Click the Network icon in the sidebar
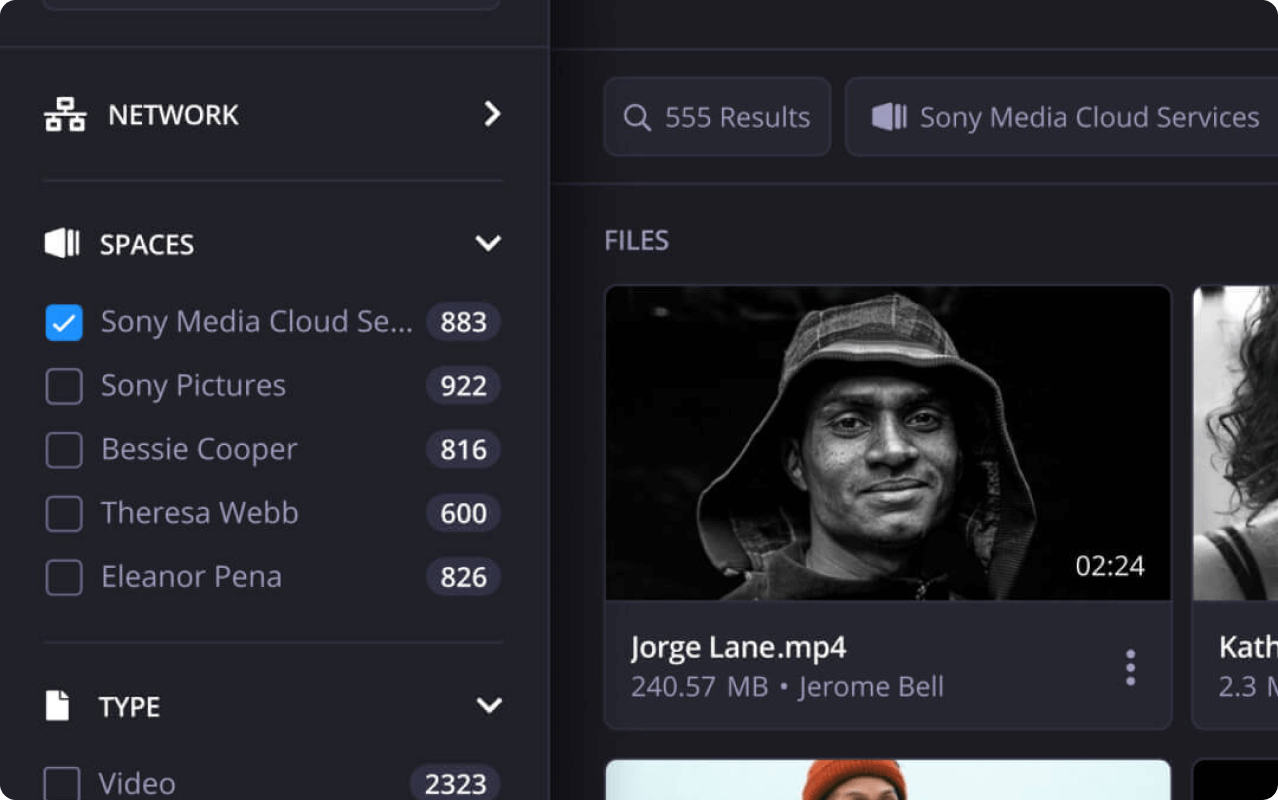This screenshot has height=800, width=1278. click(x=65, y=115)
